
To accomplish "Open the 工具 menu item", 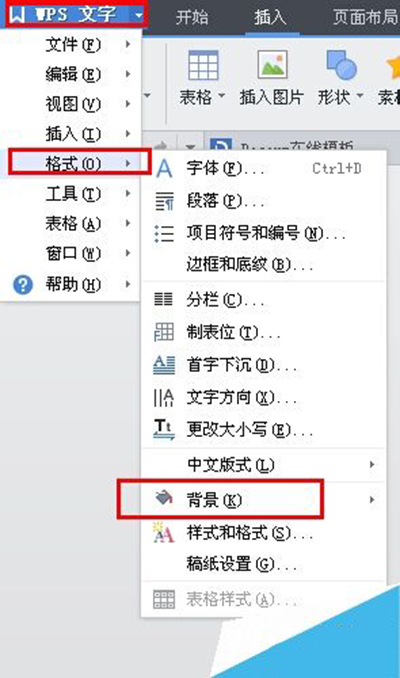I will pyautogui.click(x=71, y=194).
